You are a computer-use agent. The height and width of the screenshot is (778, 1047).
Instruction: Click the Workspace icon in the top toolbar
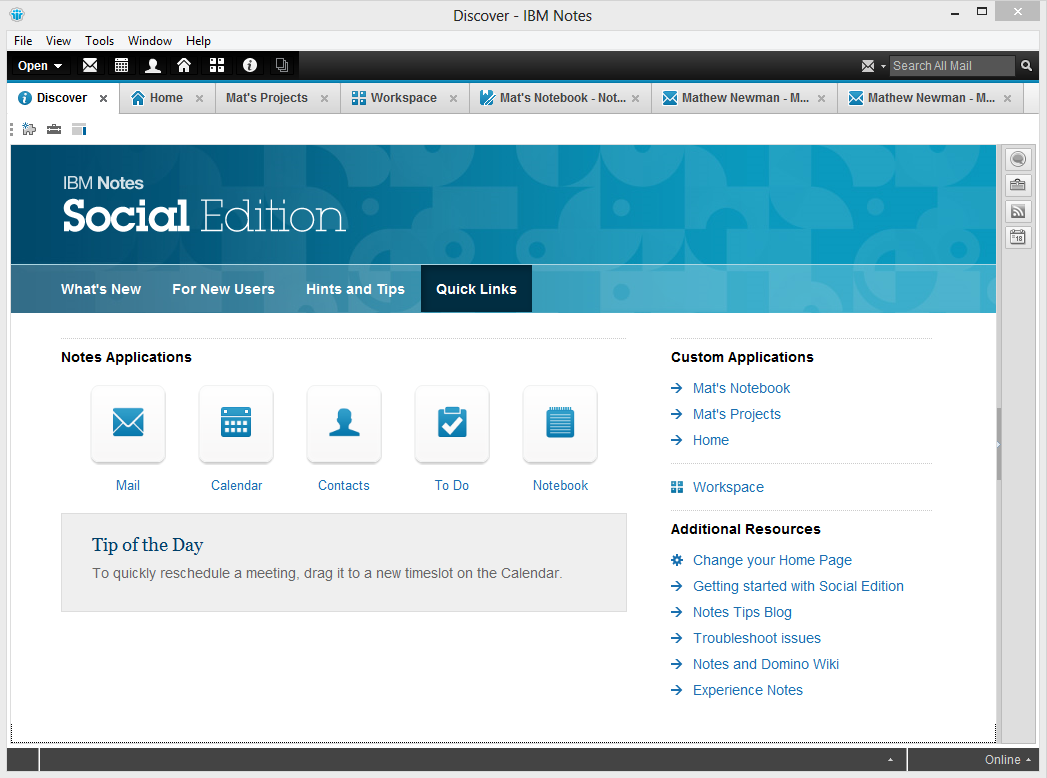point(216,66)
